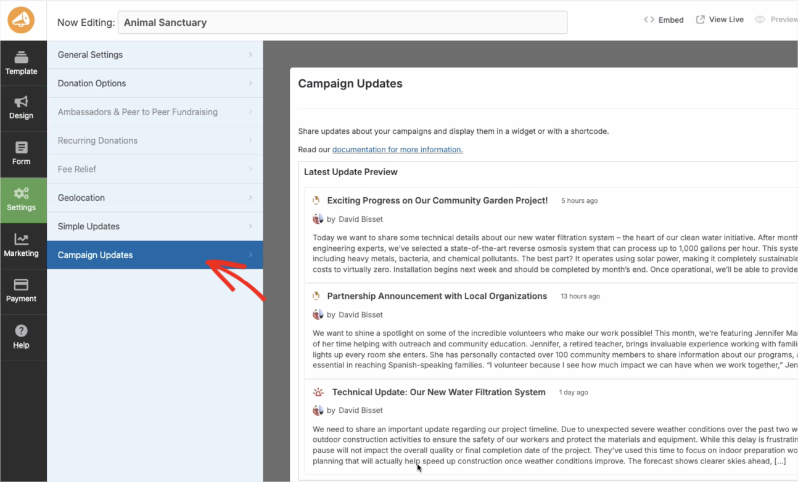The width and height of the screenshot is (798, 482).
Task: Click David Bisset avatar on Partnership Announcement
Action: (x=318, y=314)
